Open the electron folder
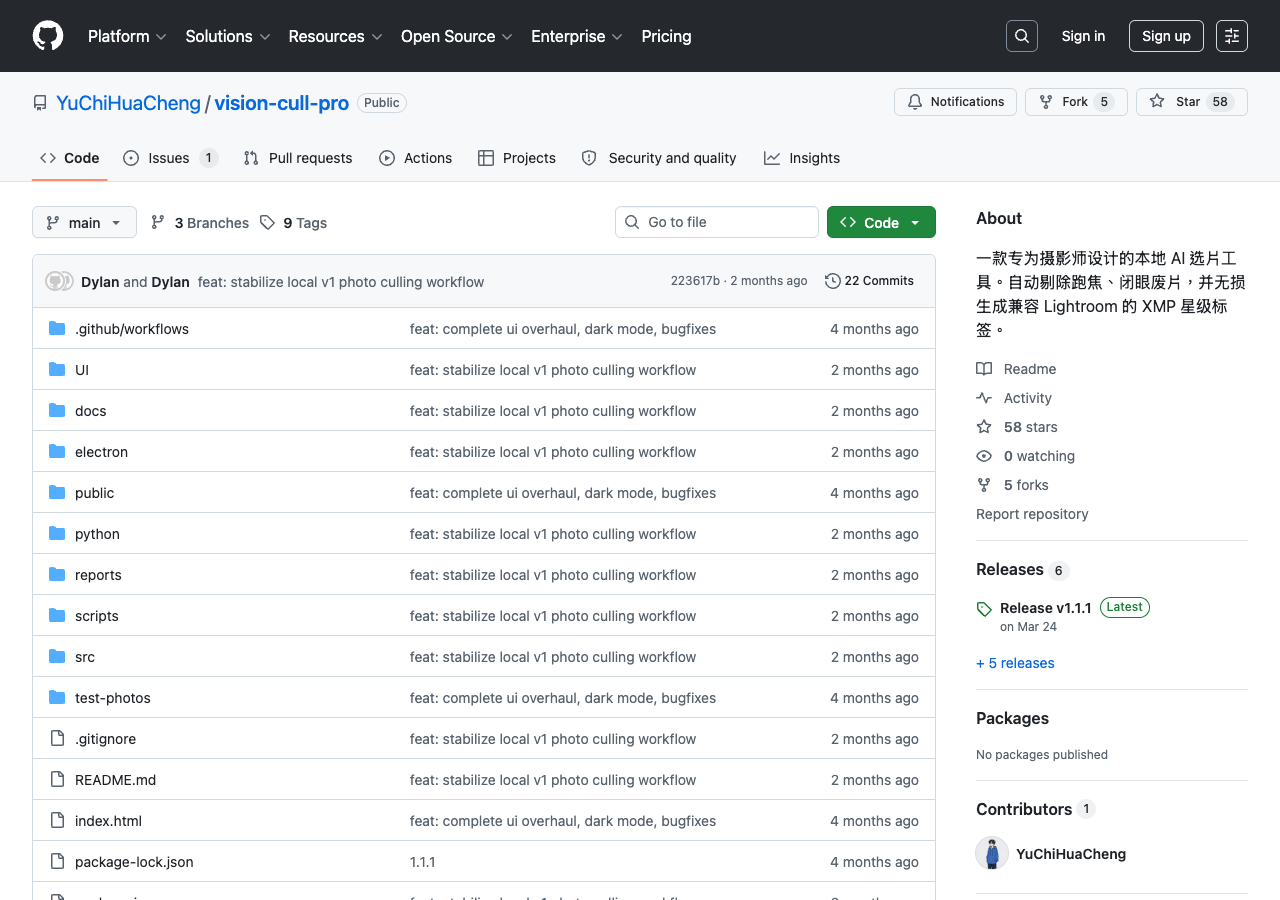1280x900 pixels. 101,452
